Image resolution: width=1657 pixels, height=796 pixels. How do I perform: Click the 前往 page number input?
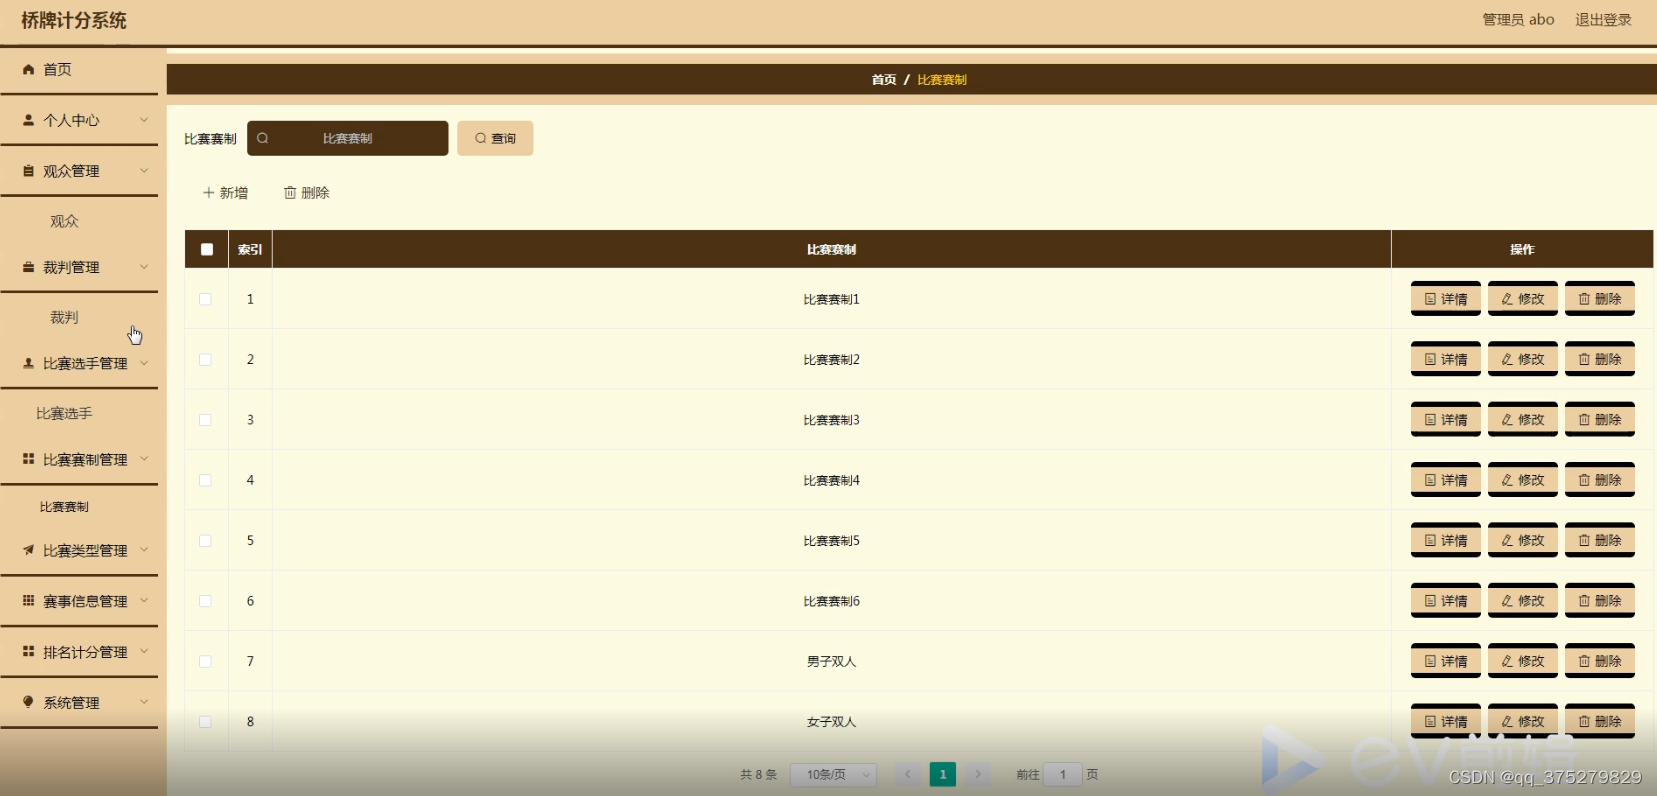coord(1063,774)
